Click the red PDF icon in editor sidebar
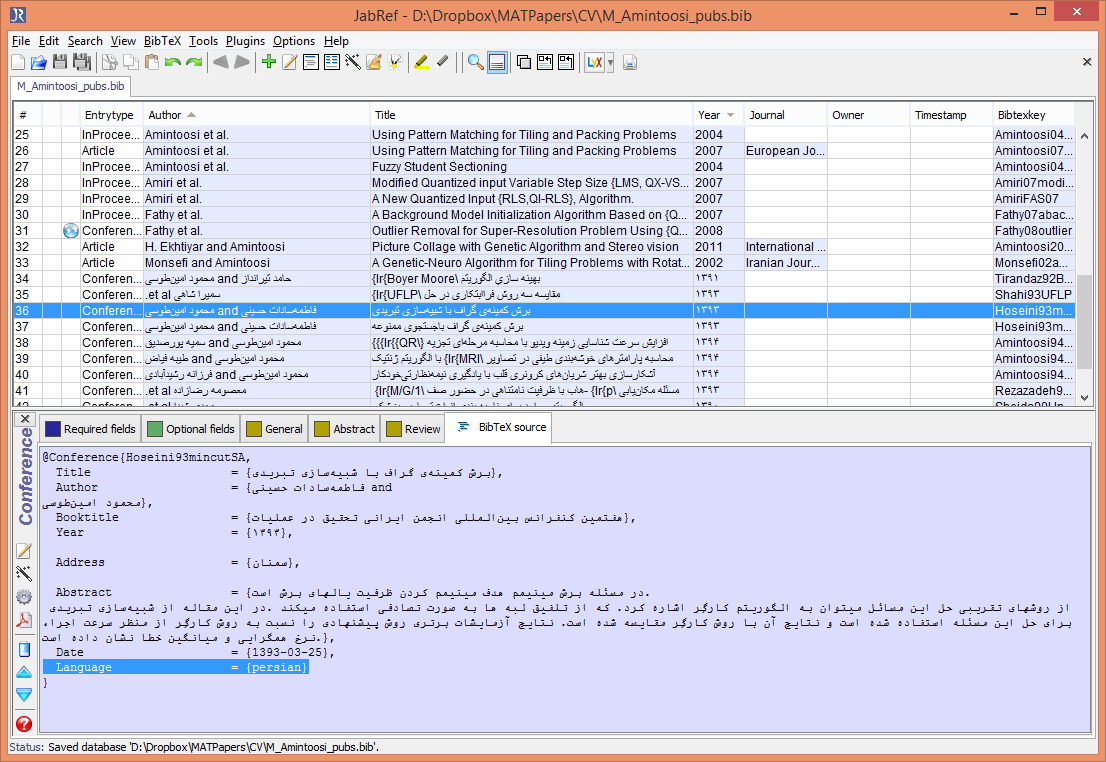This screenshot has width=1106, height=762. point(24,620)
